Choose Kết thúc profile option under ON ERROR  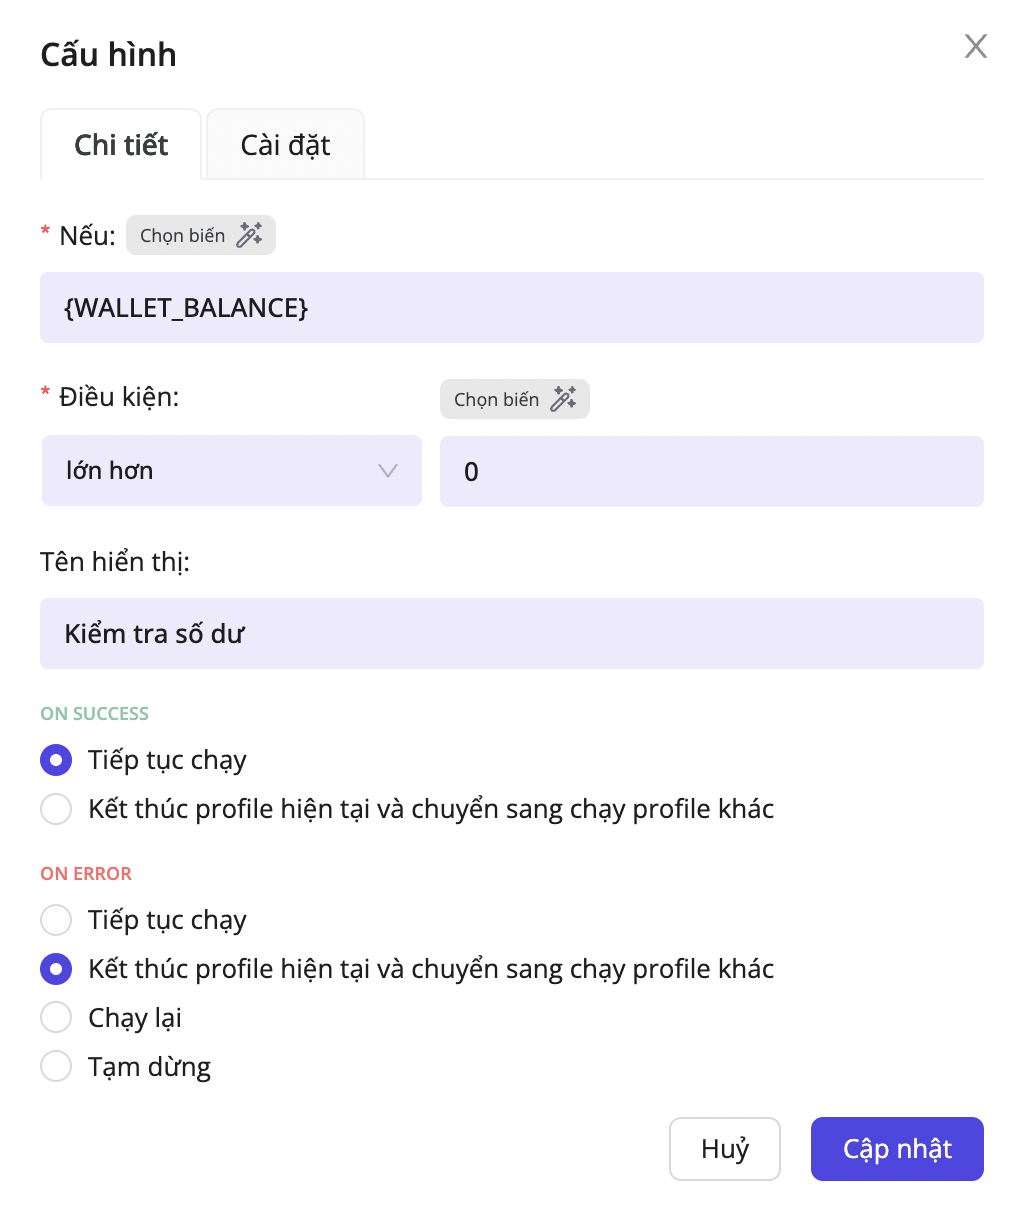pyautogui.click(x=56, y=969)
